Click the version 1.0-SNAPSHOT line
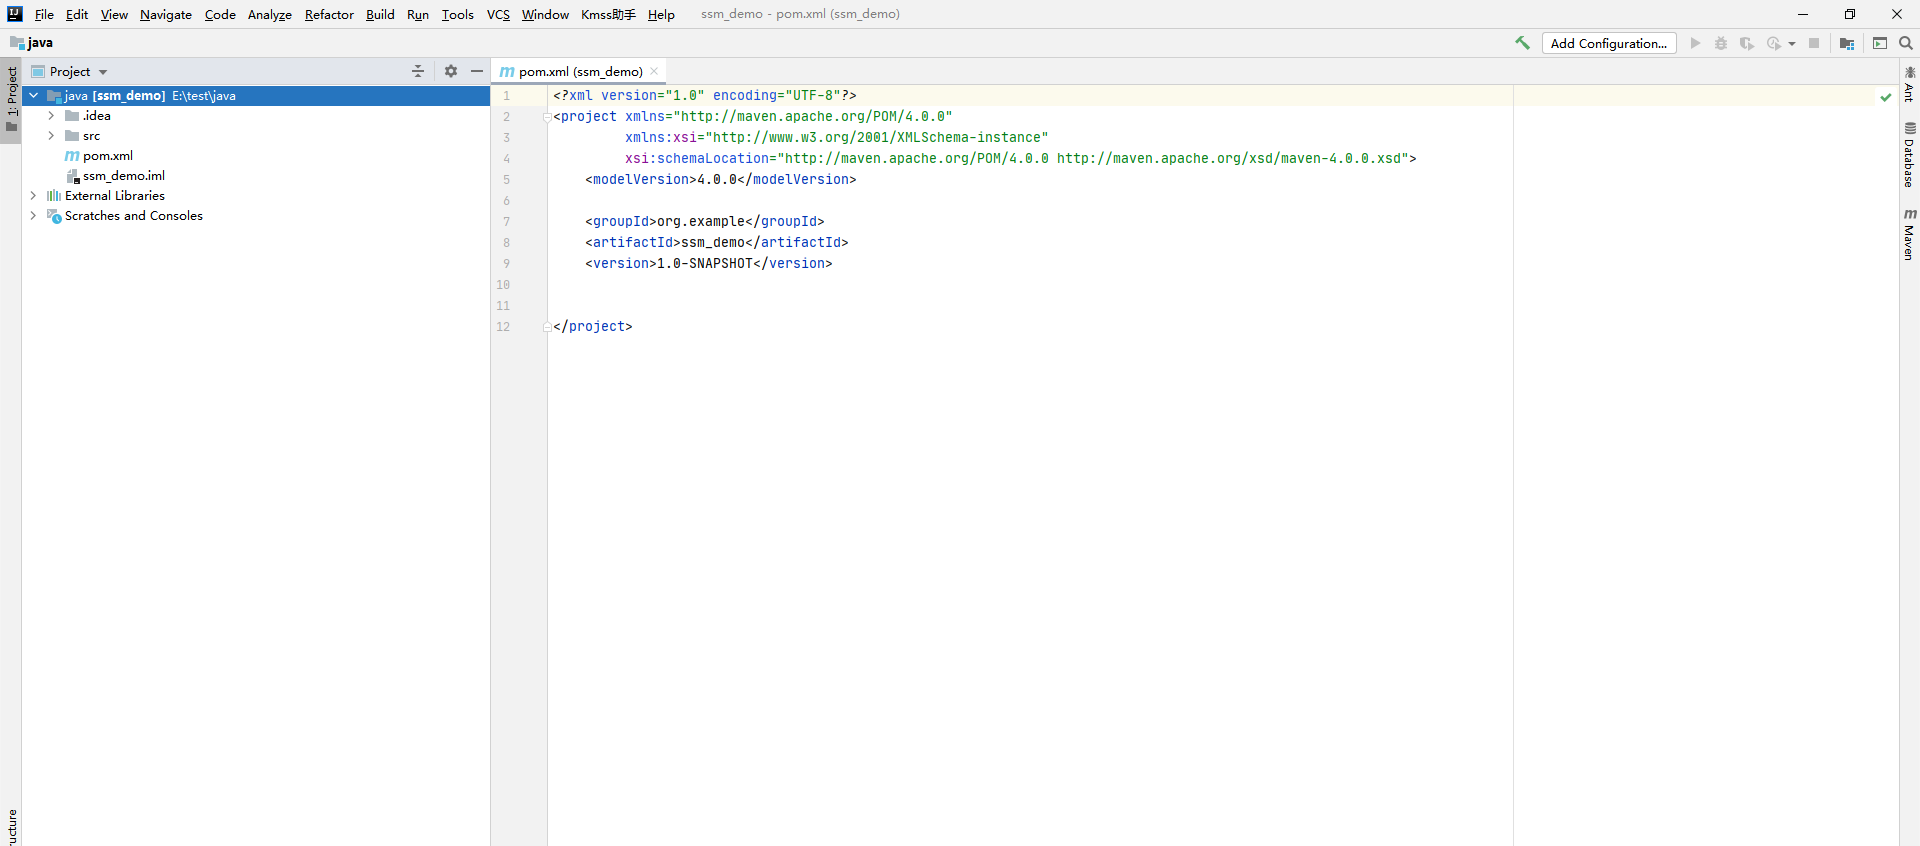Viewport: 1920px width, 846px height. pos(709,264)
